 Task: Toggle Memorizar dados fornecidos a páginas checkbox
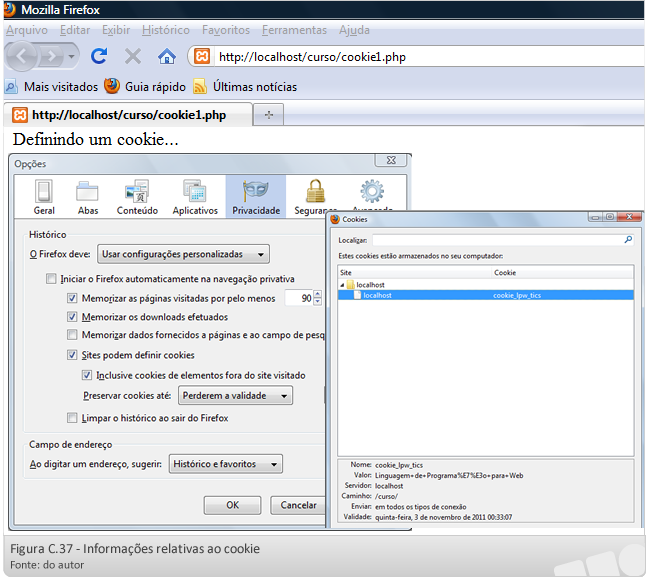tap(72, 335)
